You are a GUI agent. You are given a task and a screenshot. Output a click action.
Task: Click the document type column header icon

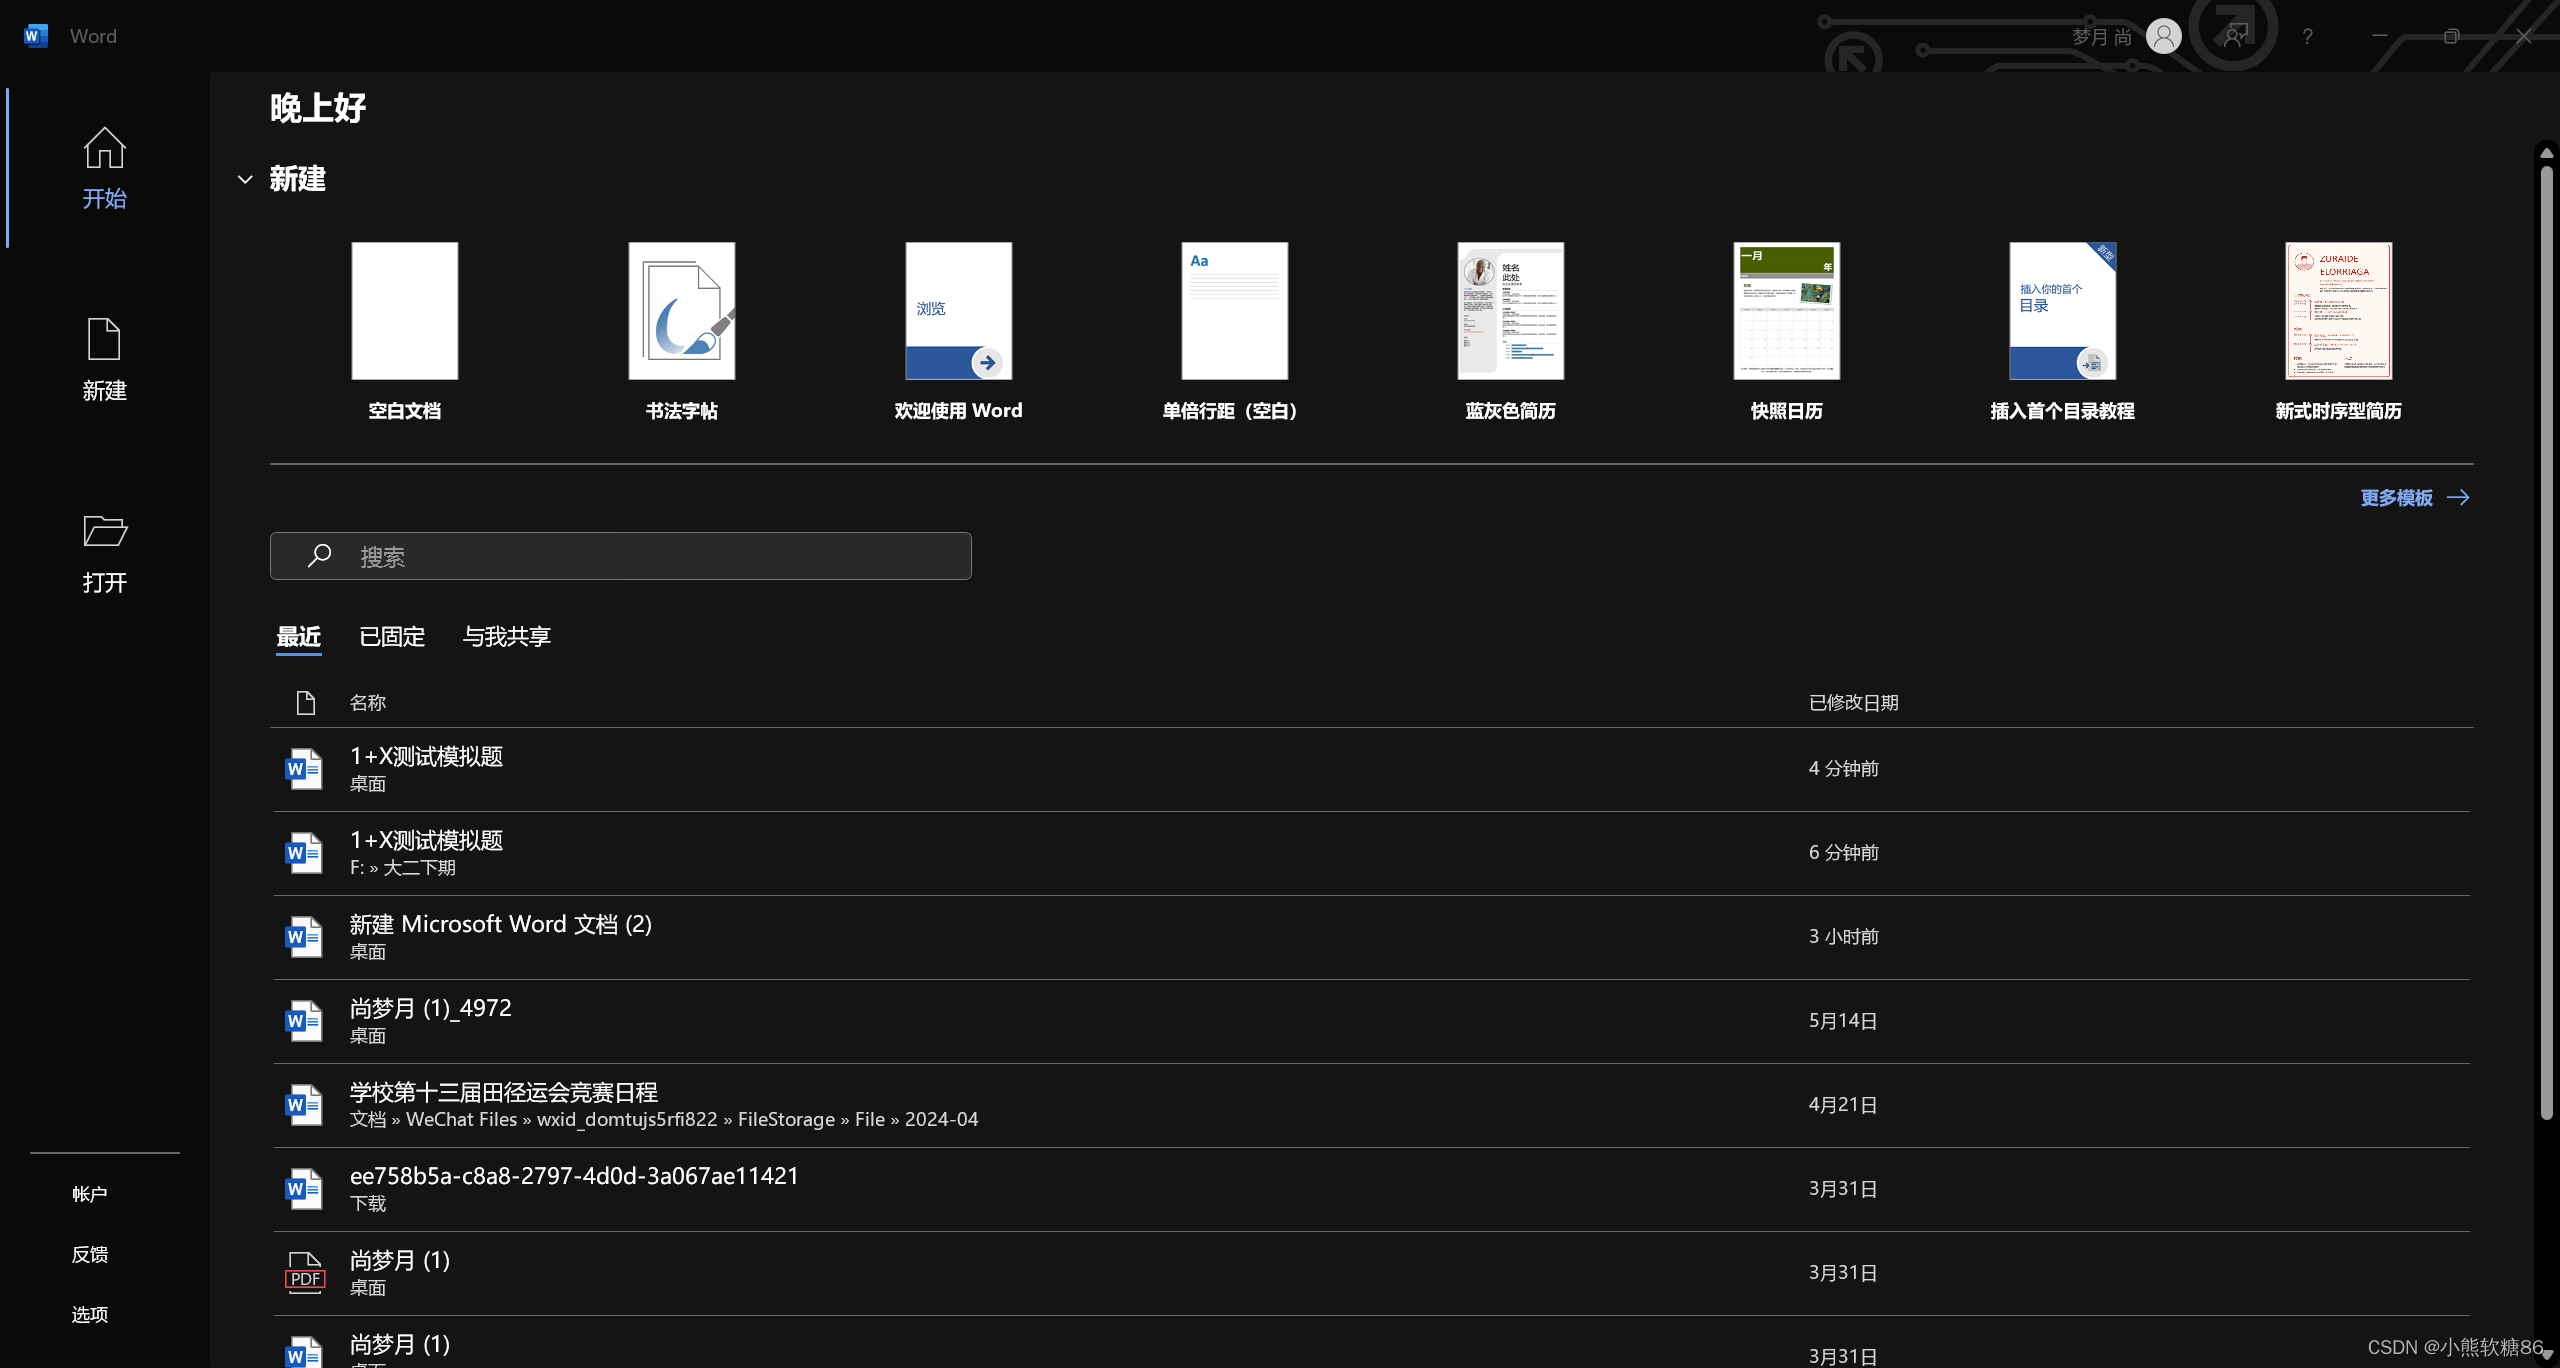(306, 703)
